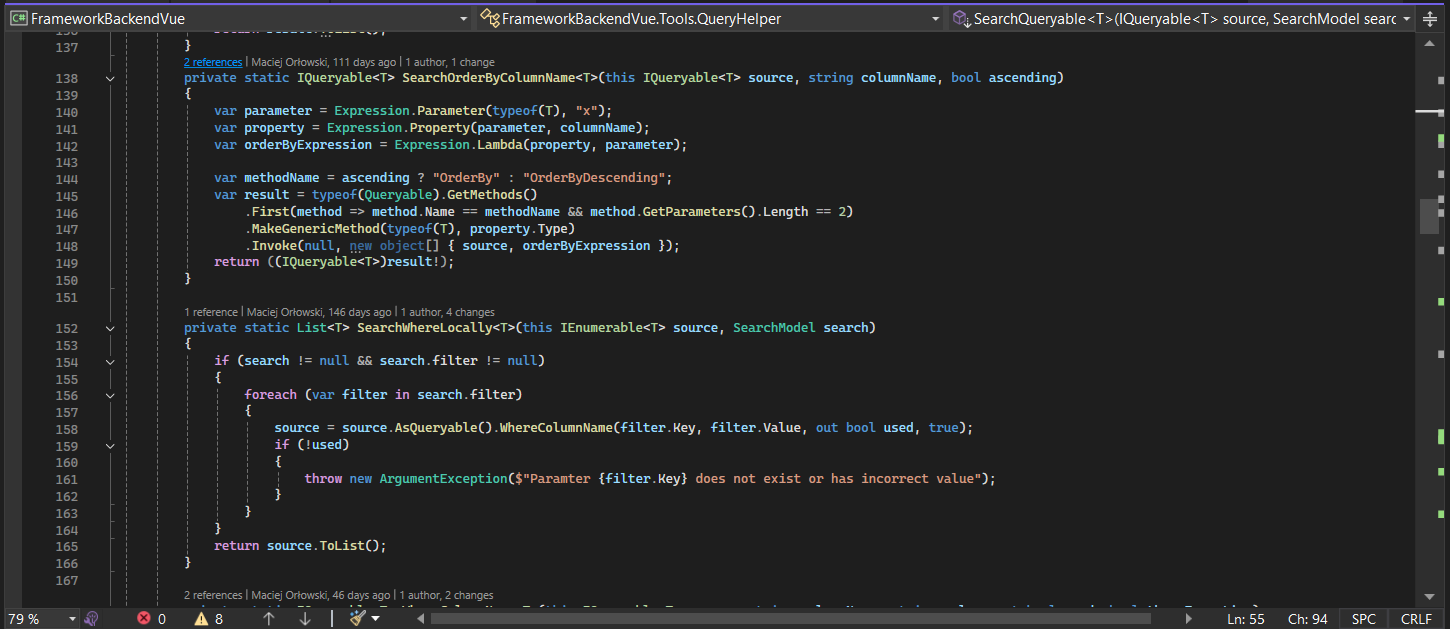
Task: Open code cleanup profile dropdown arrow
Action: [376, 619]
